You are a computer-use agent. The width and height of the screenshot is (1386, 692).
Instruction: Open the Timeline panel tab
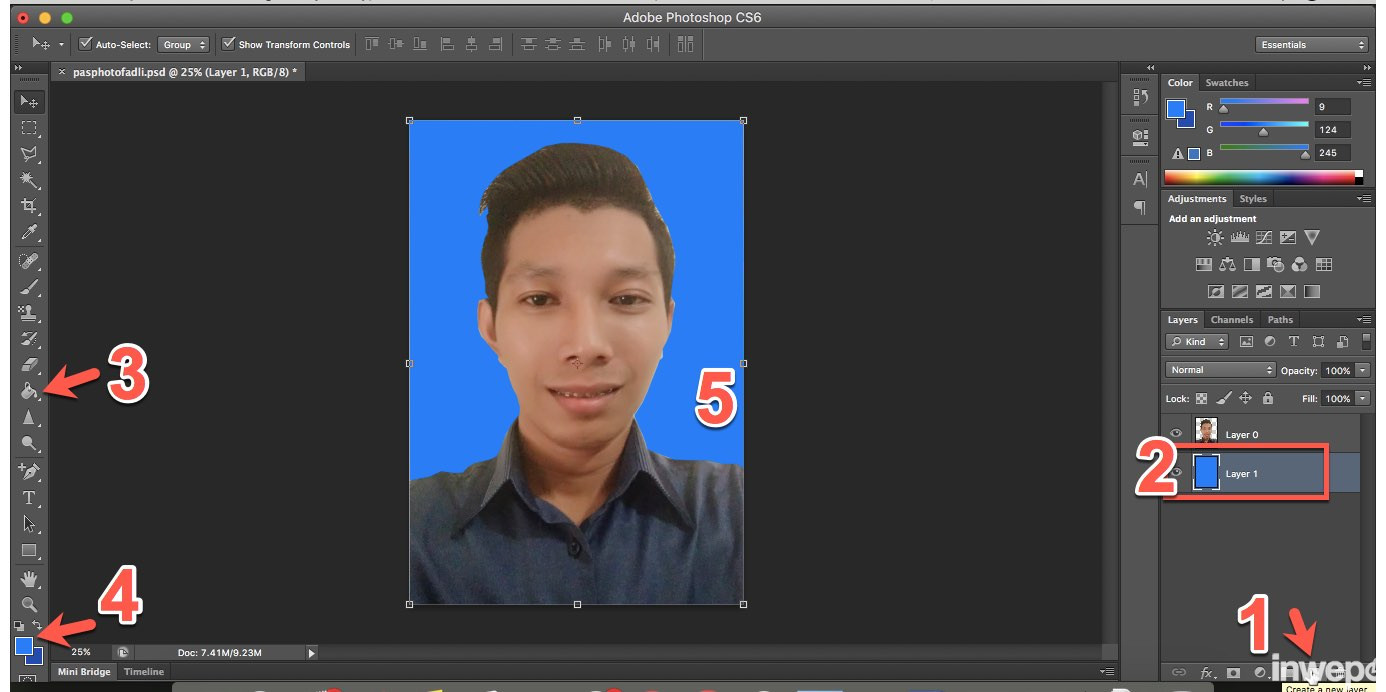pos(143,672)
